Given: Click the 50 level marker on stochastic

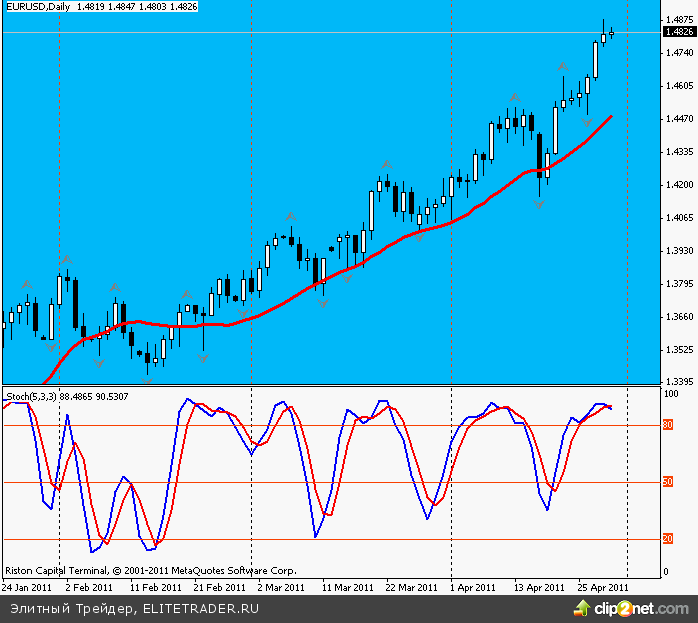Looking at the screenshot, I should [x=668, y=483].
